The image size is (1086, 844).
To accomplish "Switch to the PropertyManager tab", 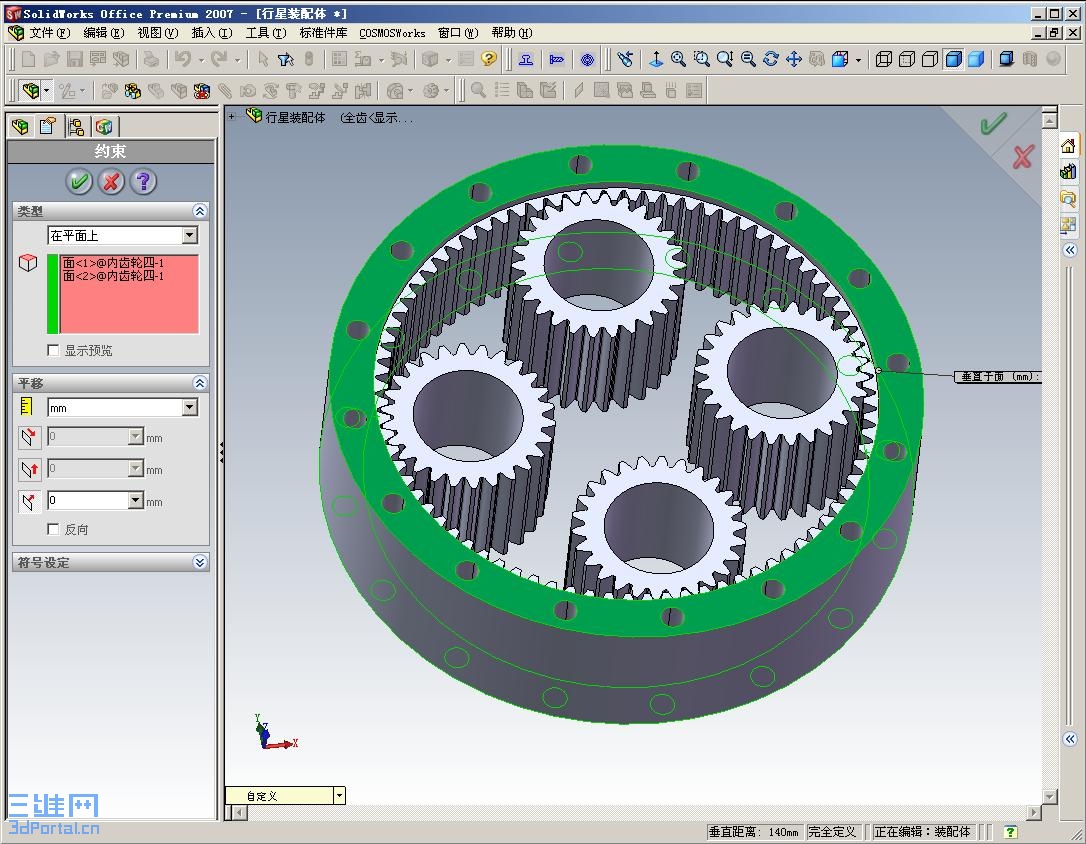I will [x=48, y=126].
